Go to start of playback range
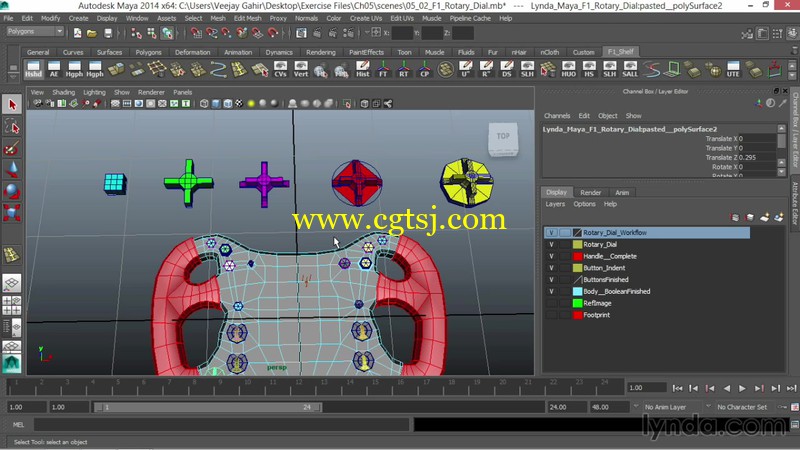This screenshot has width=800, height=450. 677,388
